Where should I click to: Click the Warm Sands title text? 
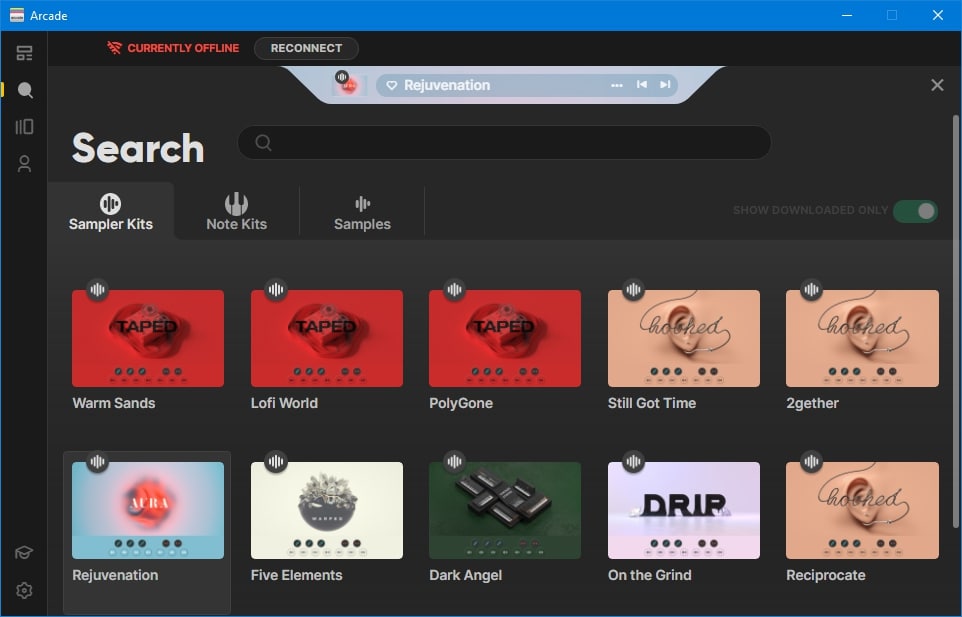pyautogui.click(x=114, y=403)
